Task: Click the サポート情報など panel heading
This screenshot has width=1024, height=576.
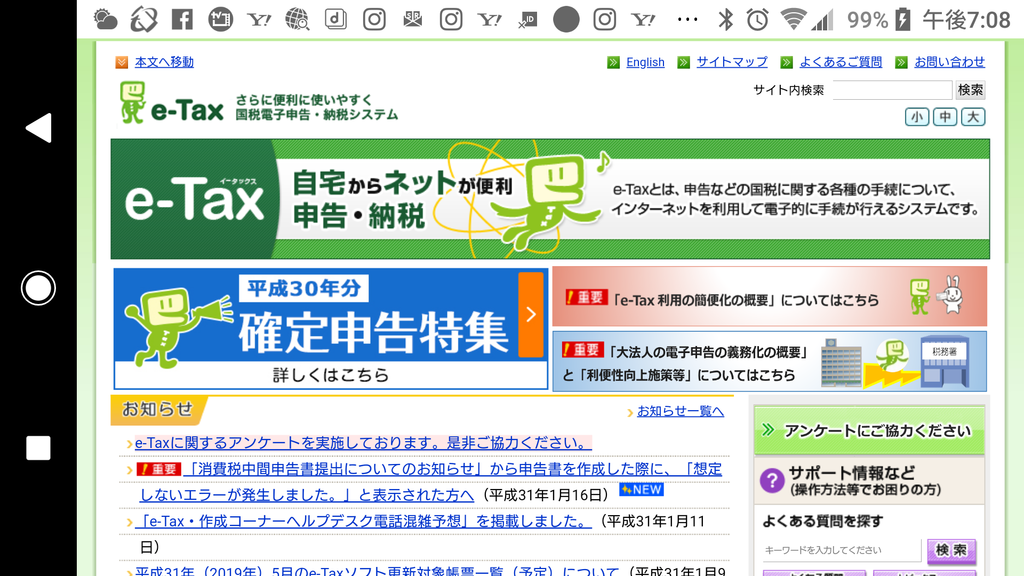Action: tap(869, 481)
